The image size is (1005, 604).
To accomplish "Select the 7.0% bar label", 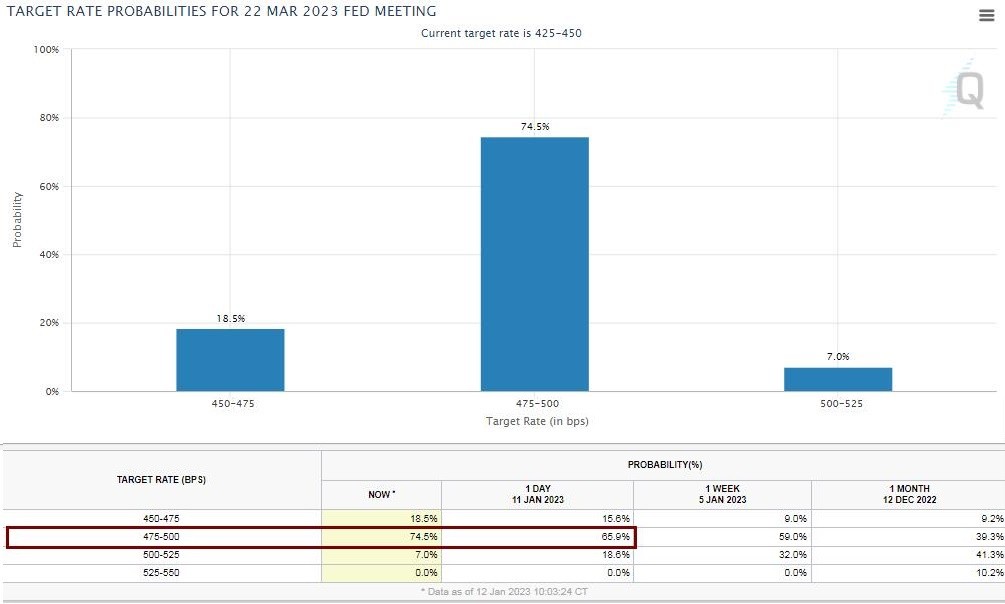I will [838, 357].
